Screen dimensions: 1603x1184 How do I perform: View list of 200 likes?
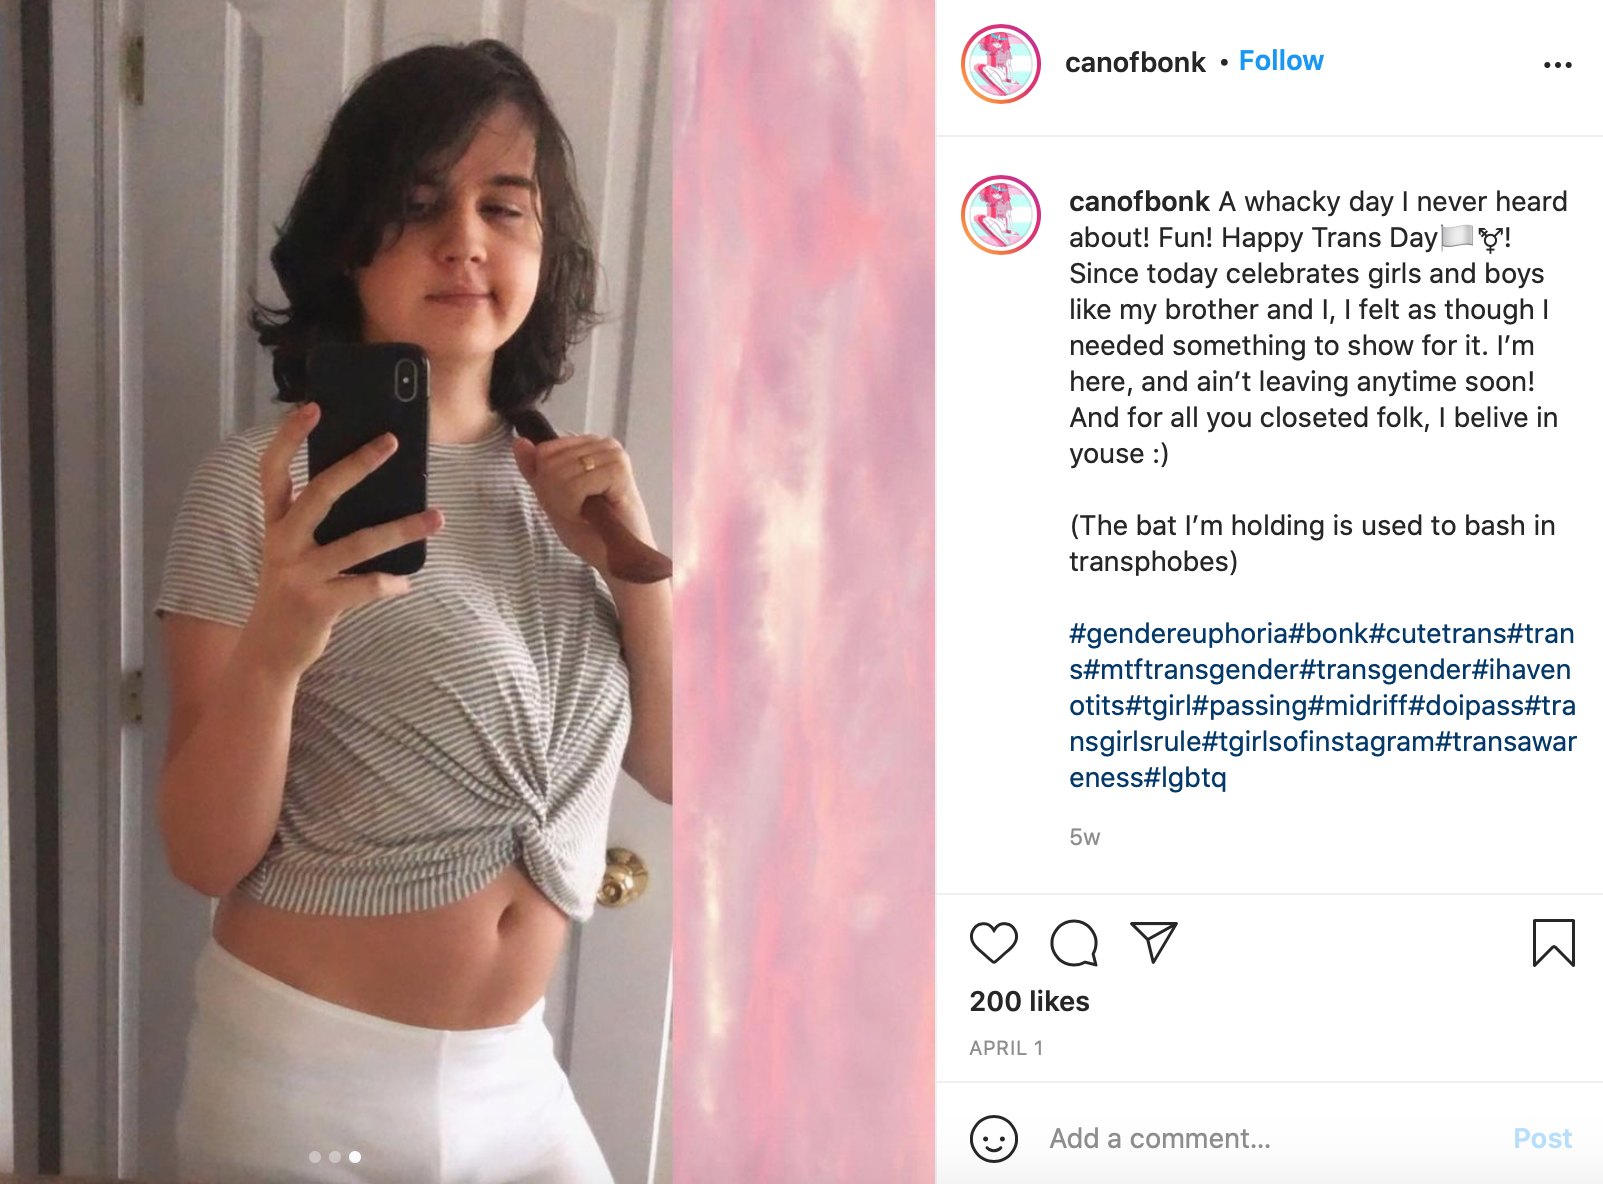pyautogui.click(x=1029, y=1001)
